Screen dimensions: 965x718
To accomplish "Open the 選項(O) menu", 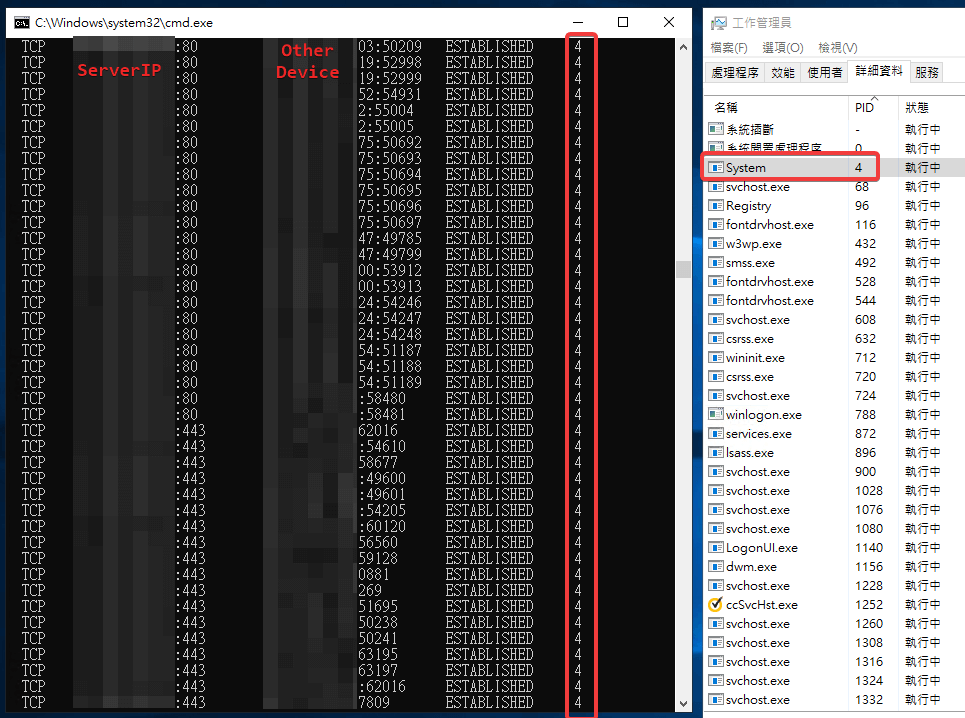I will tap(782, 47).
